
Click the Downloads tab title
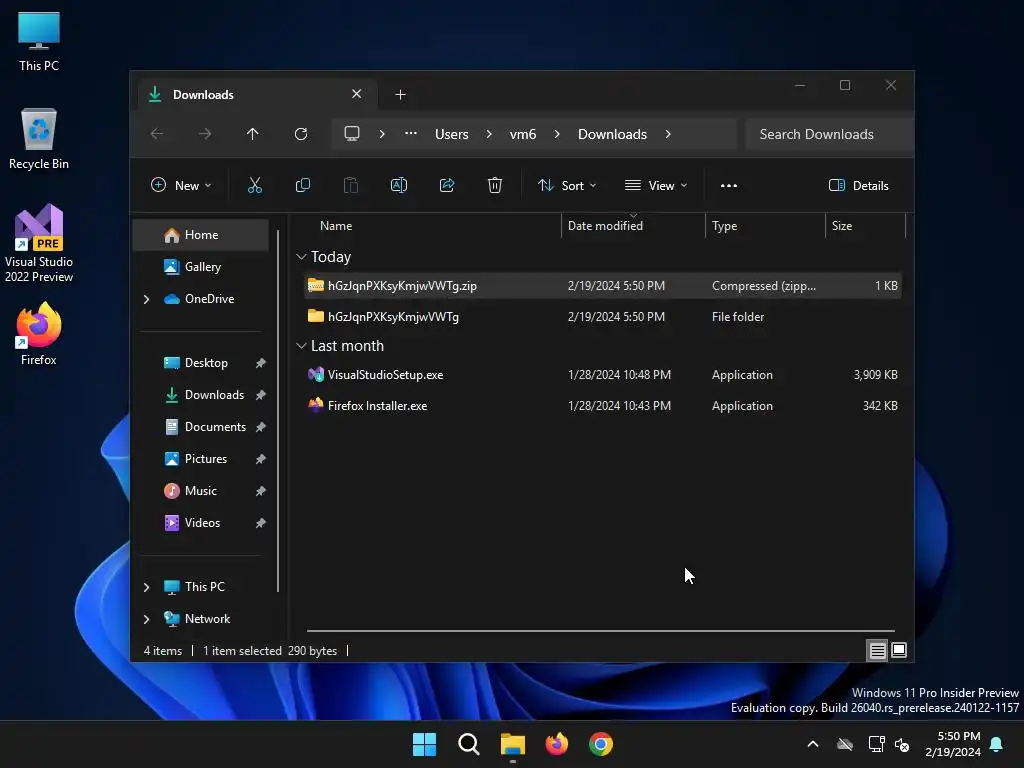point(203,95)
